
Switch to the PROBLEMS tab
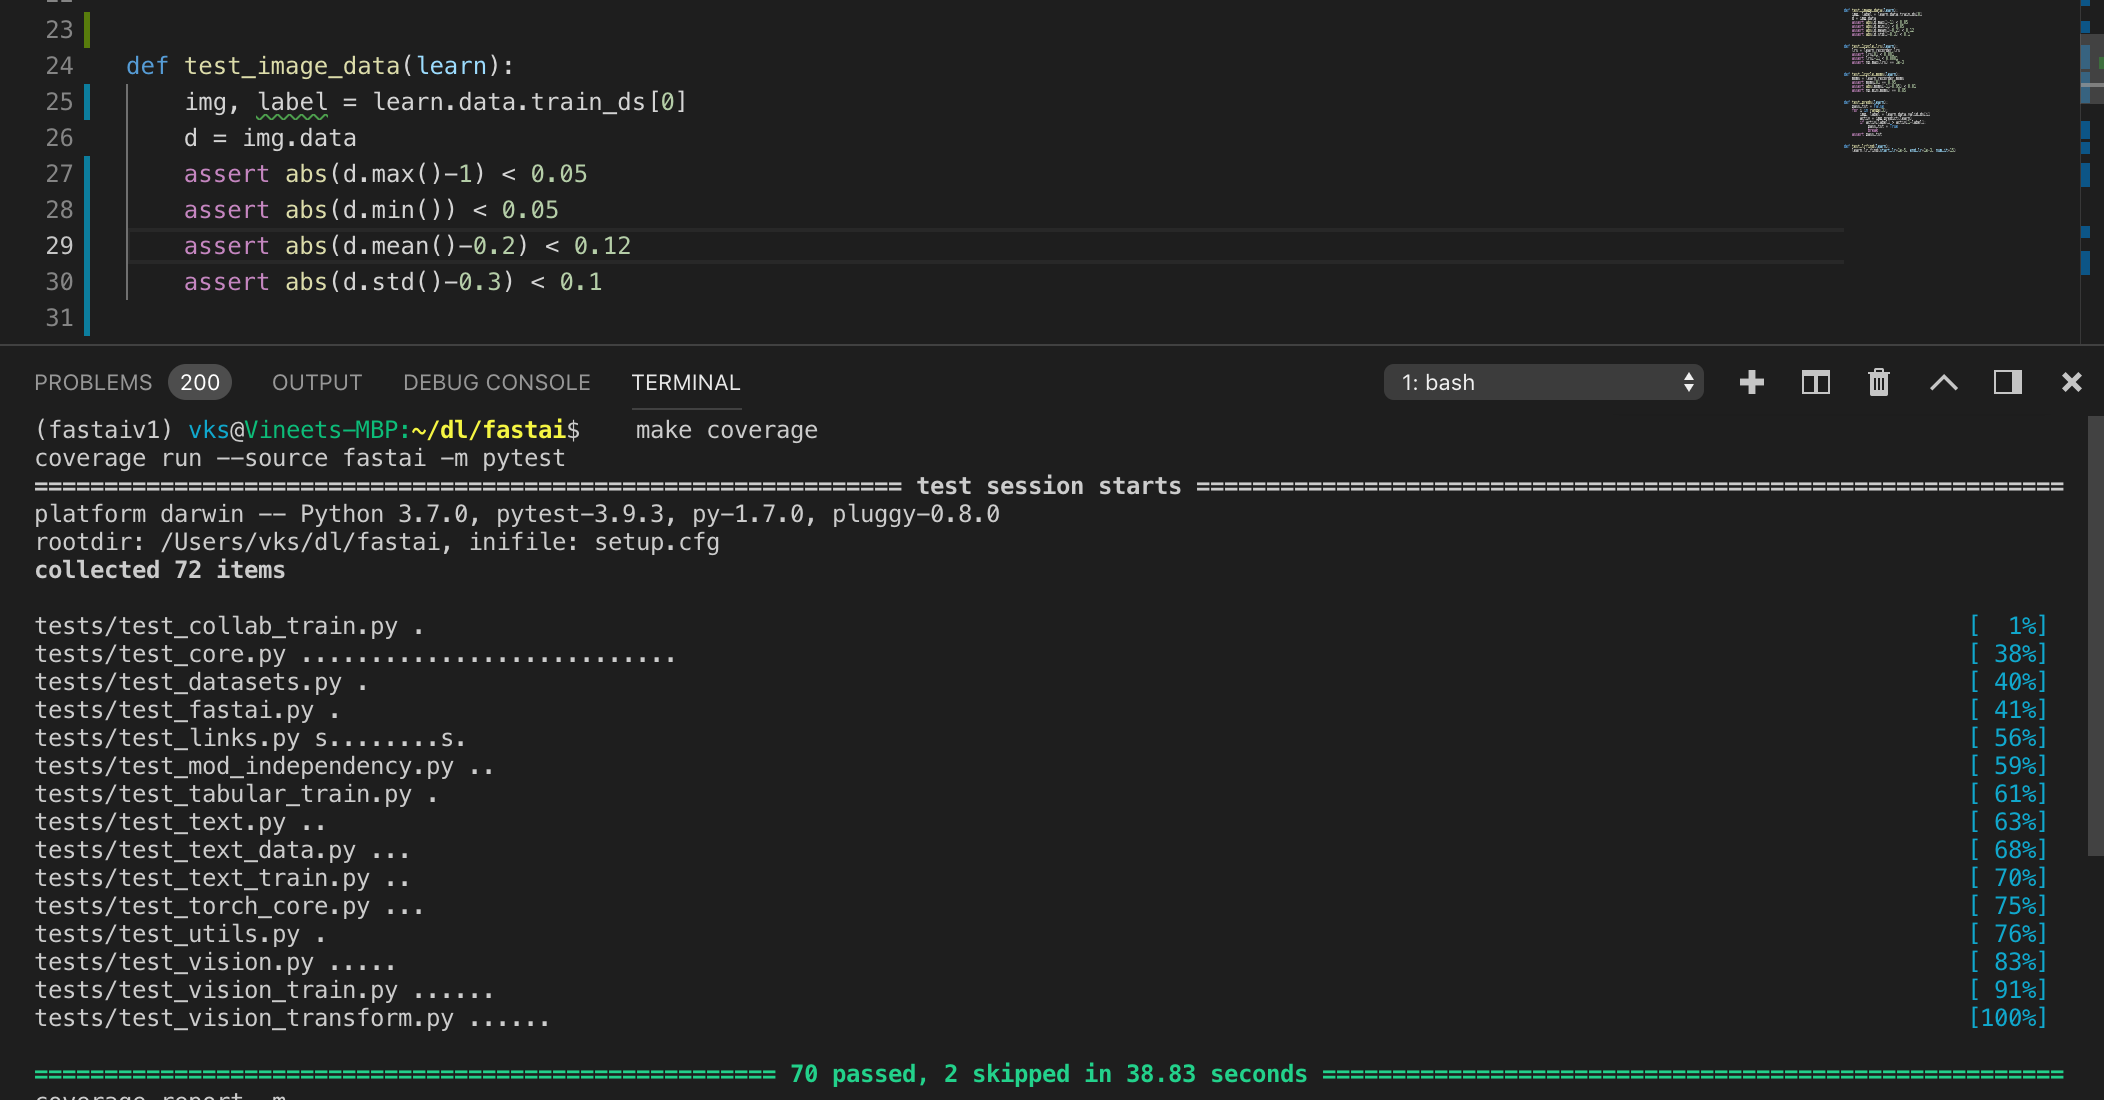[93, 382]
